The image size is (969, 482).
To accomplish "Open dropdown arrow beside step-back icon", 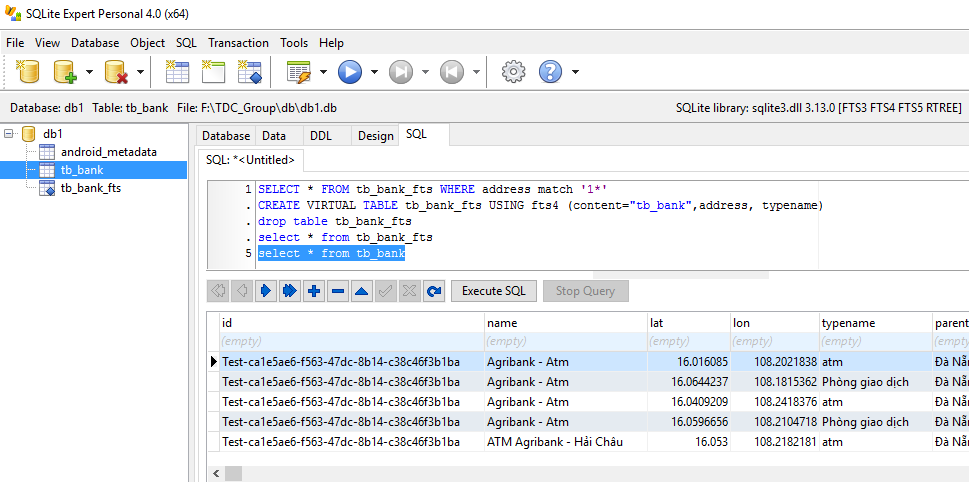I will tap(476, 72).
